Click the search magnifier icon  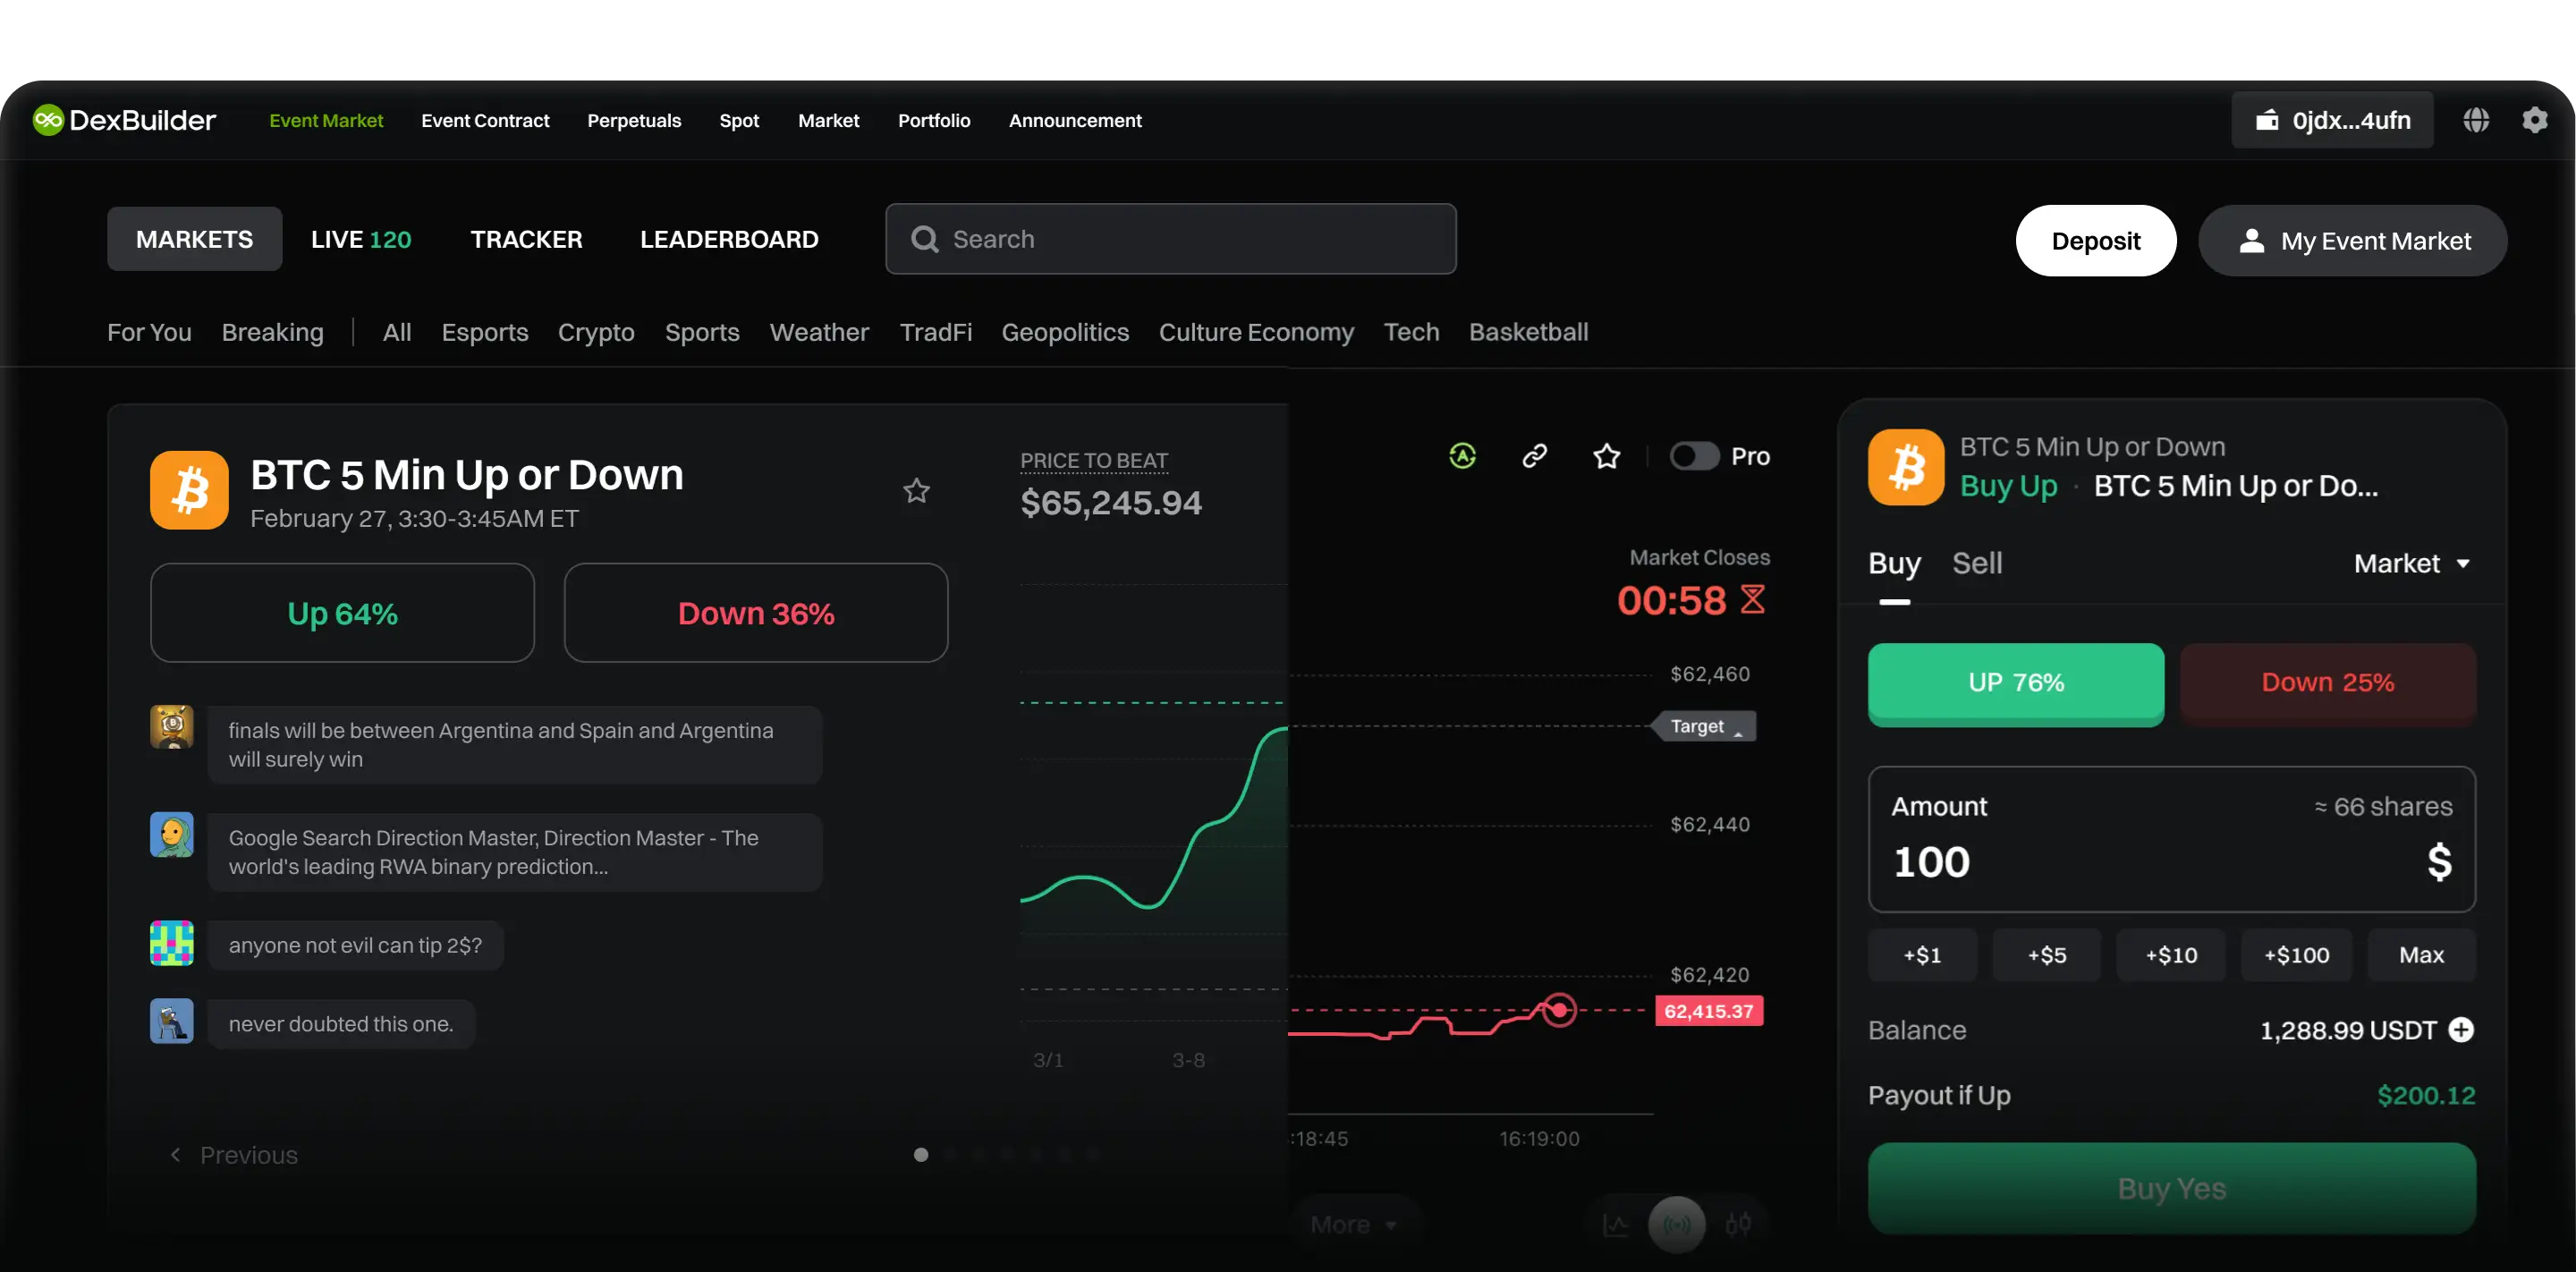click(925, 239)
